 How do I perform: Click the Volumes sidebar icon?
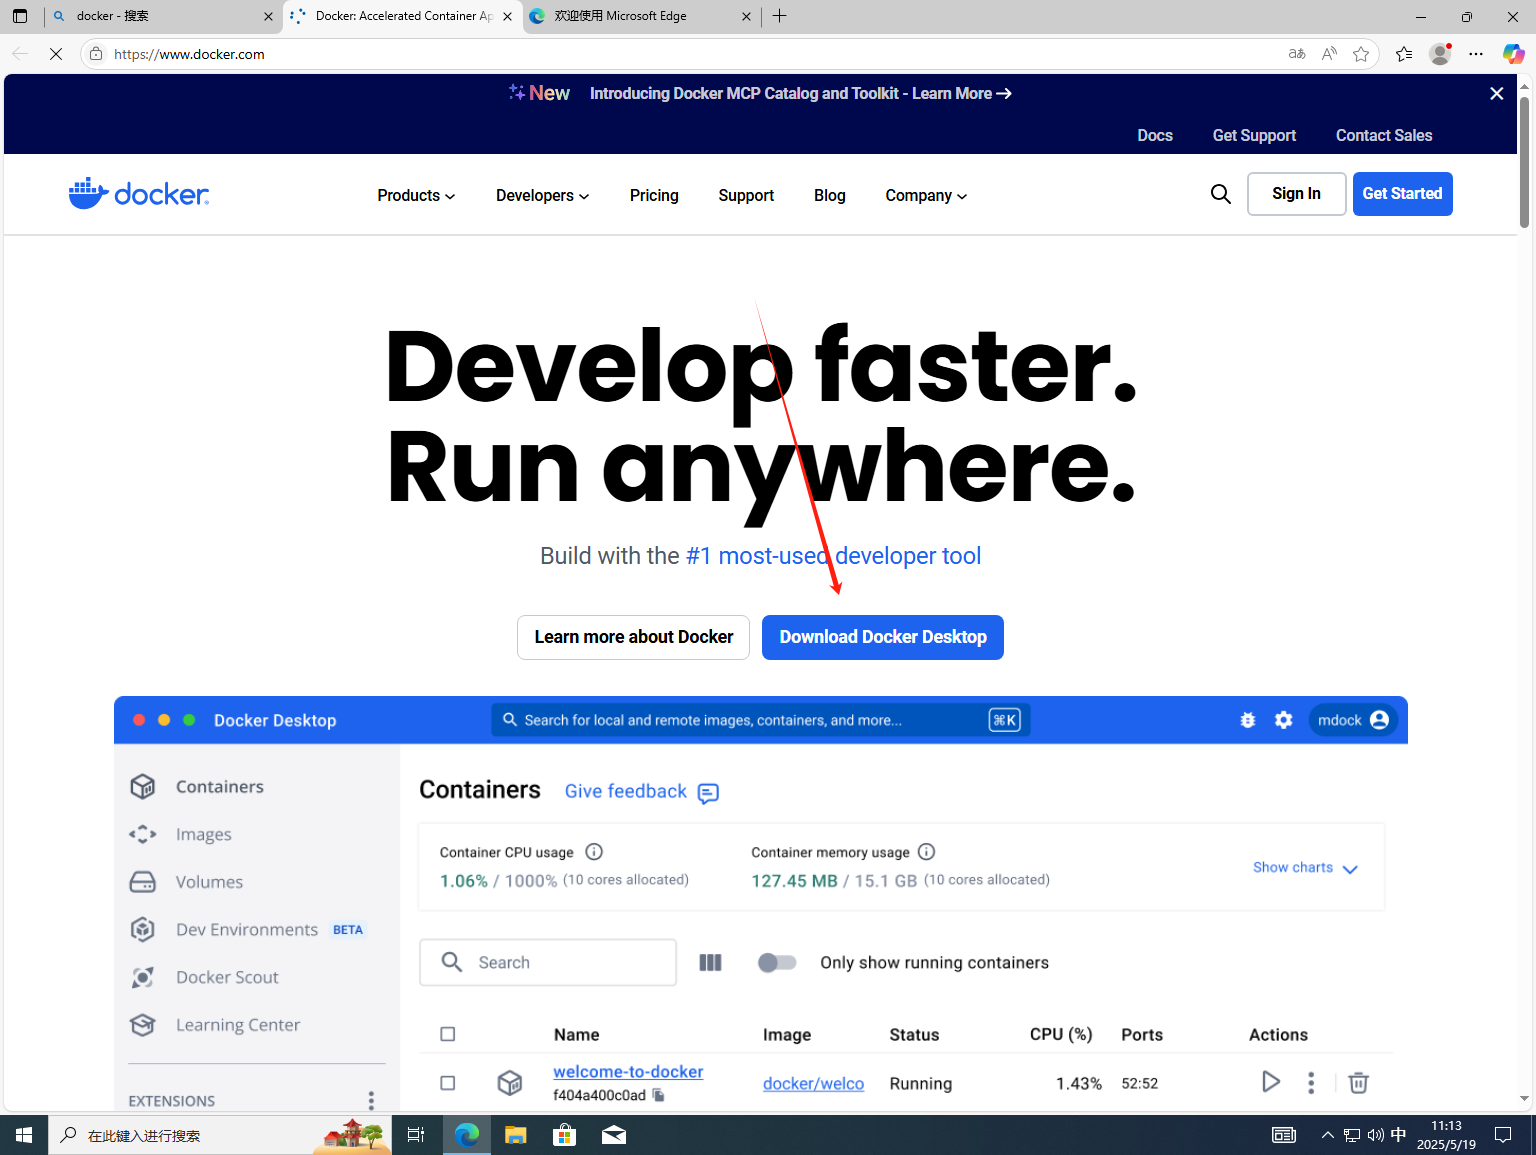point(143,882)
